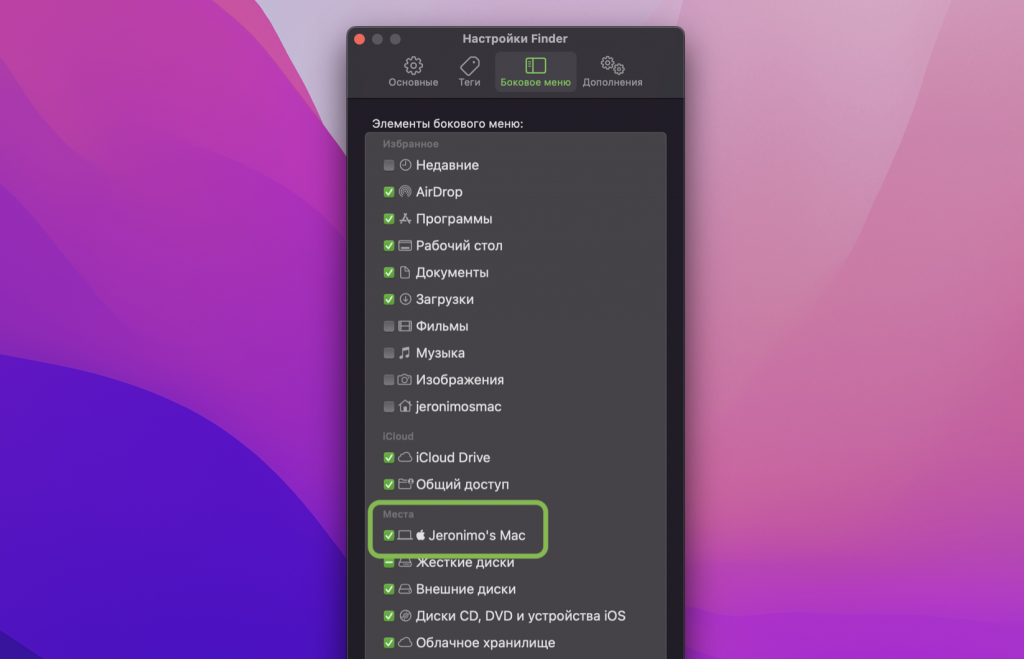
Task: Click the Документы page icon
Action: click(405, 272)
